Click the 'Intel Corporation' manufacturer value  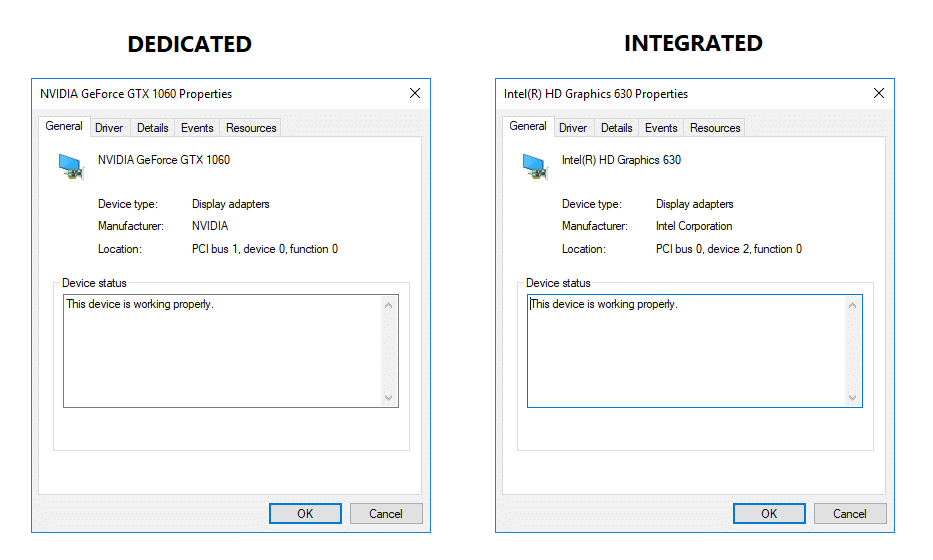point(694,226)
